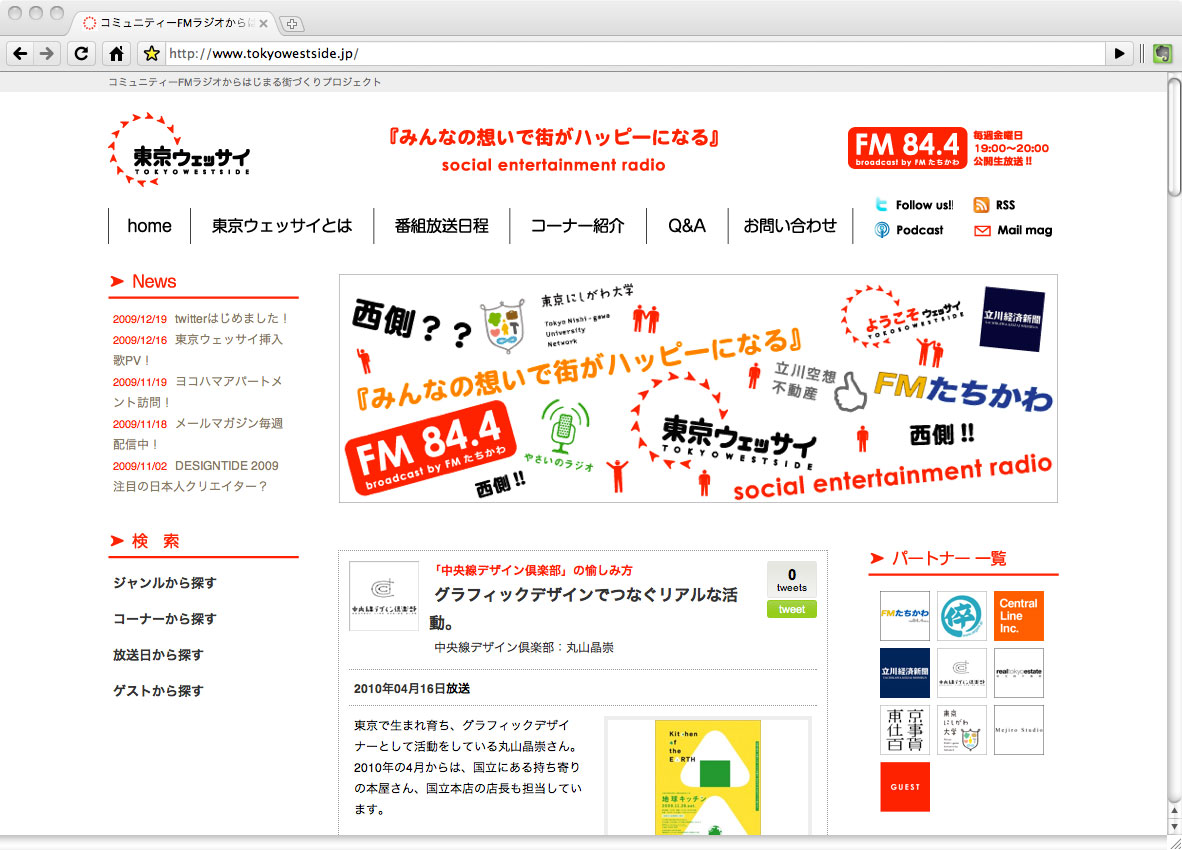Click the 中央線デザイン倶楽部 article thumbnail
The width and height of the screenshot is (1182, 850).
[x=384, y=596]
